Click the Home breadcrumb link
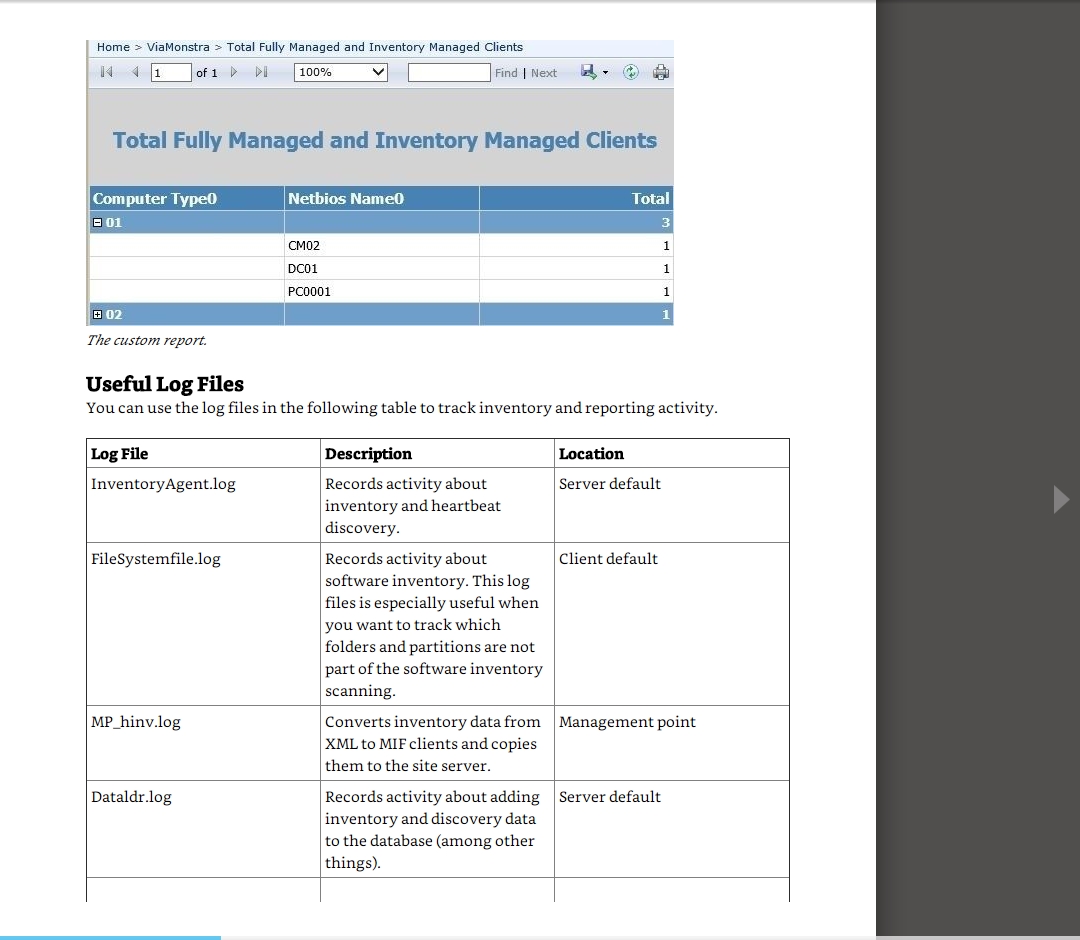The height and width of the screenshot is (940, 1080). coord(113,47)
